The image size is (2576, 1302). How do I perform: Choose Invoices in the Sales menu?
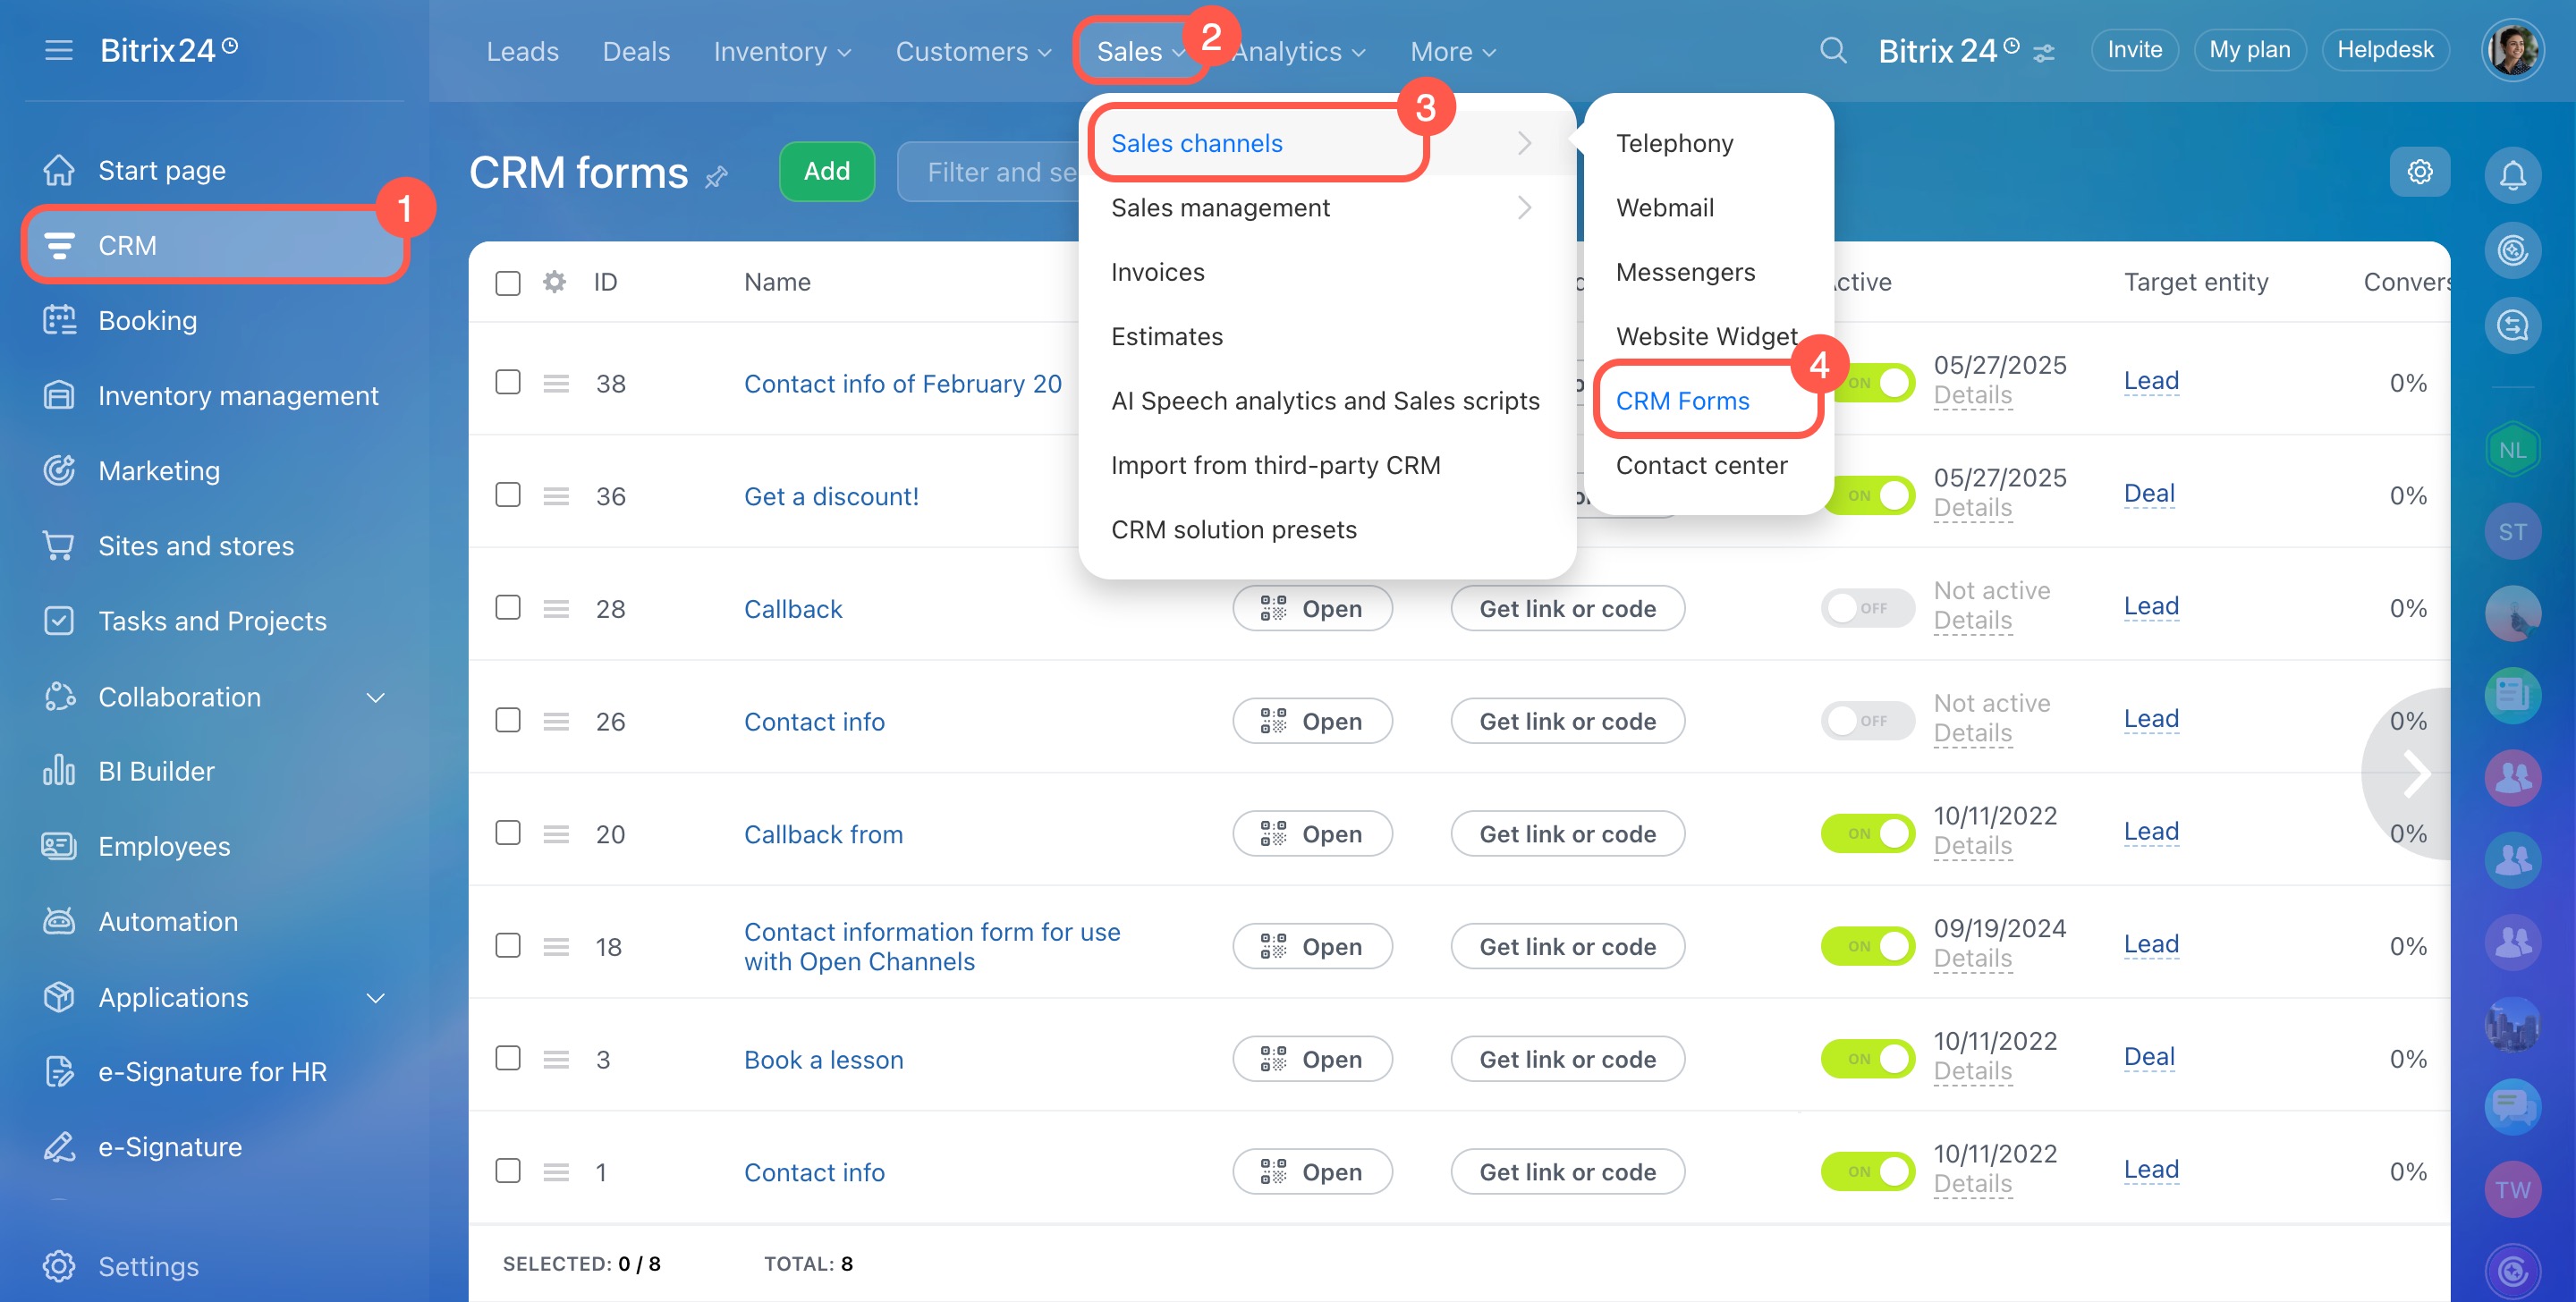click(1157, 272)
